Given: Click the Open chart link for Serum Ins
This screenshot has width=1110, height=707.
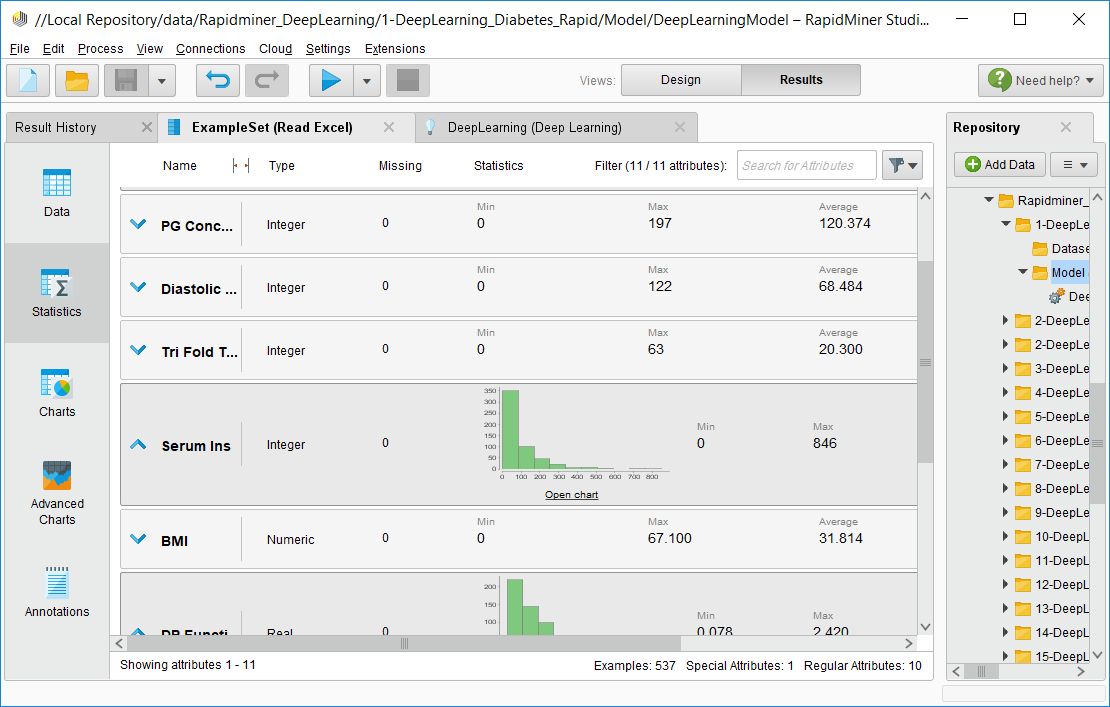Looking at the screenshot, I should point(571,495).
